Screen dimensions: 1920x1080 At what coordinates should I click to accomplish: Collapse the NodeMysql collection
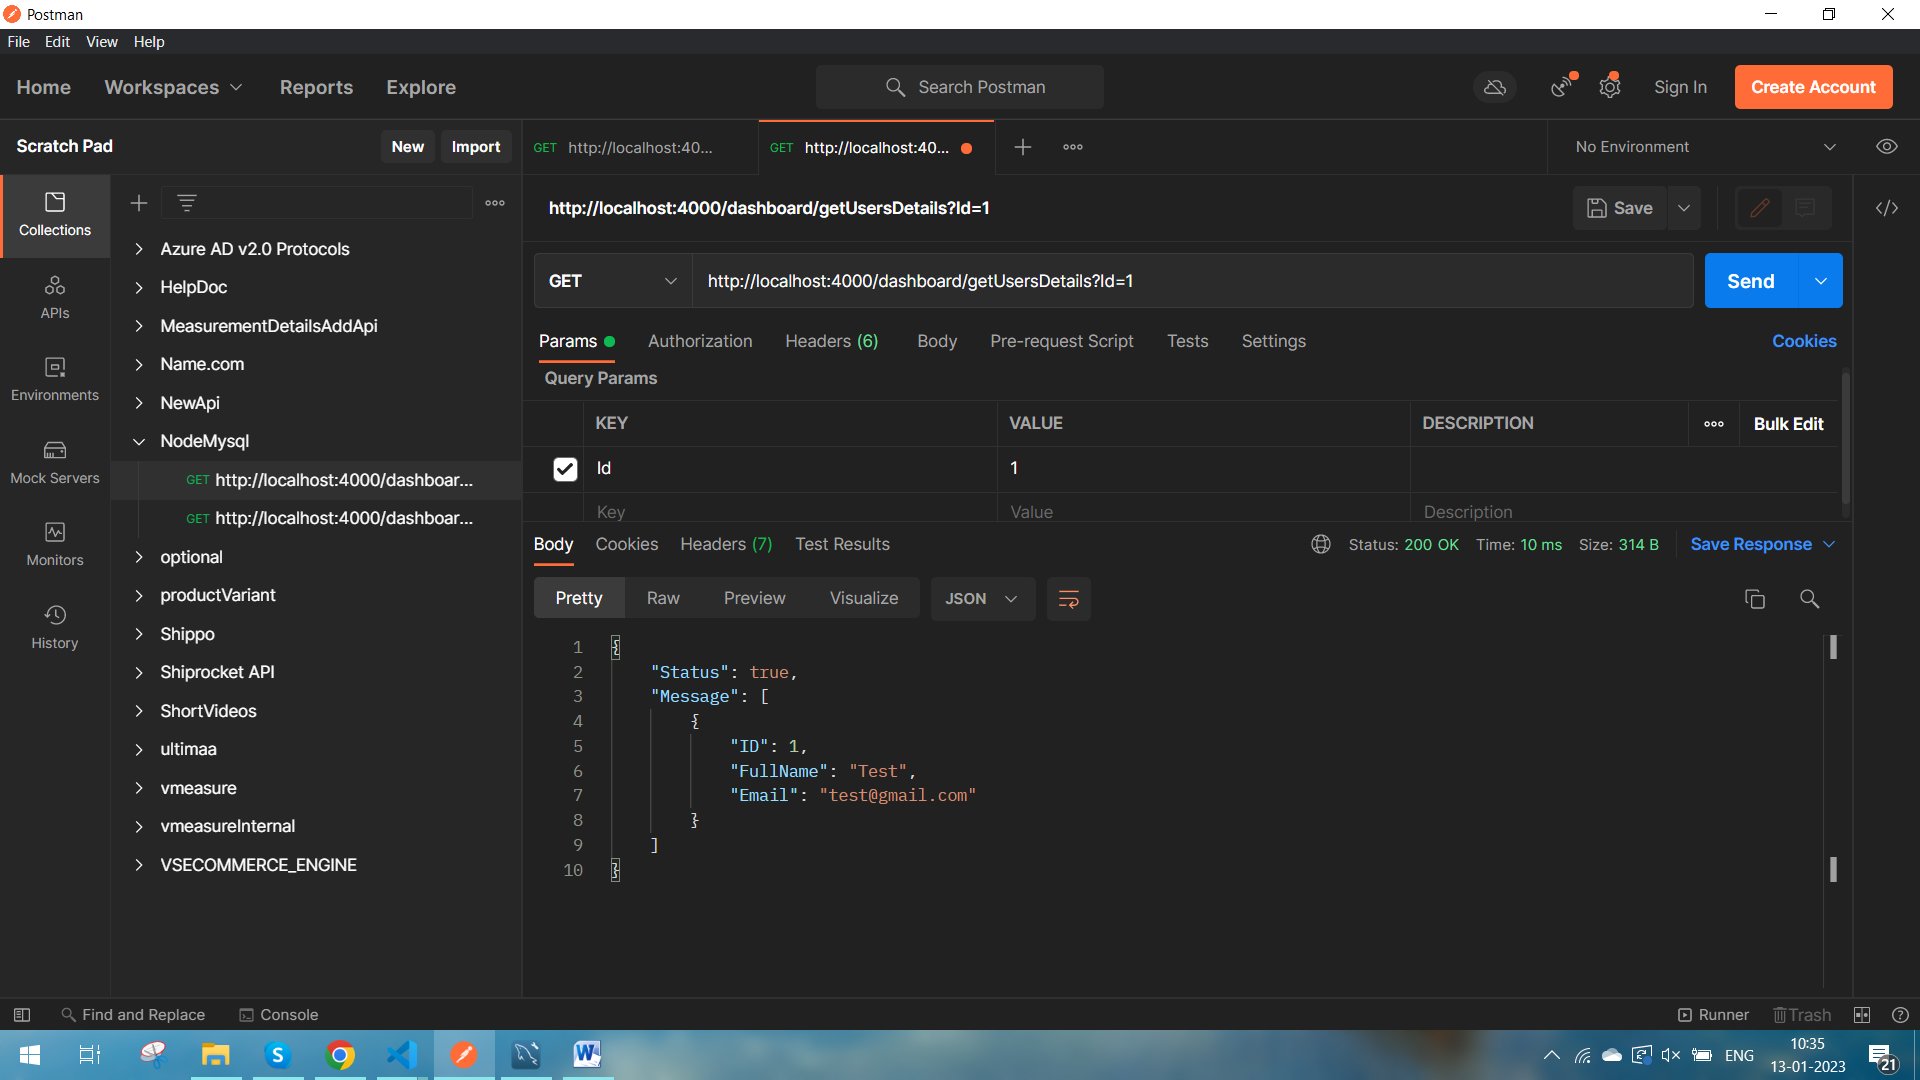[139, 442]
